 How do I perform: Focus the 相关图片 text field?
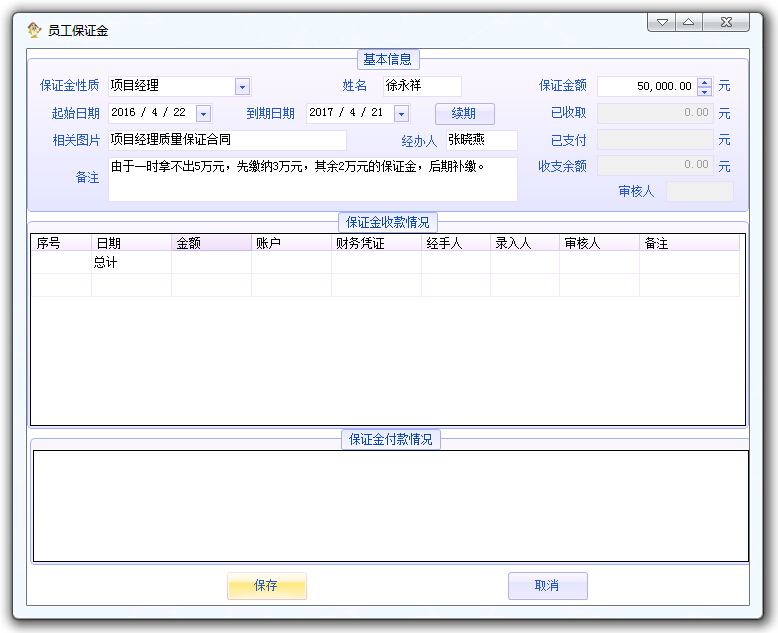tap(227, 140)
